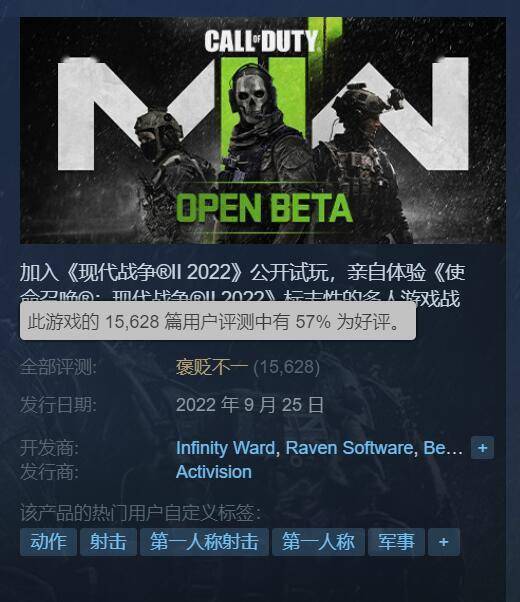Open the Raven Software developer link
The width and height of the screenshot is (520, 602).
tap(349, 448)
